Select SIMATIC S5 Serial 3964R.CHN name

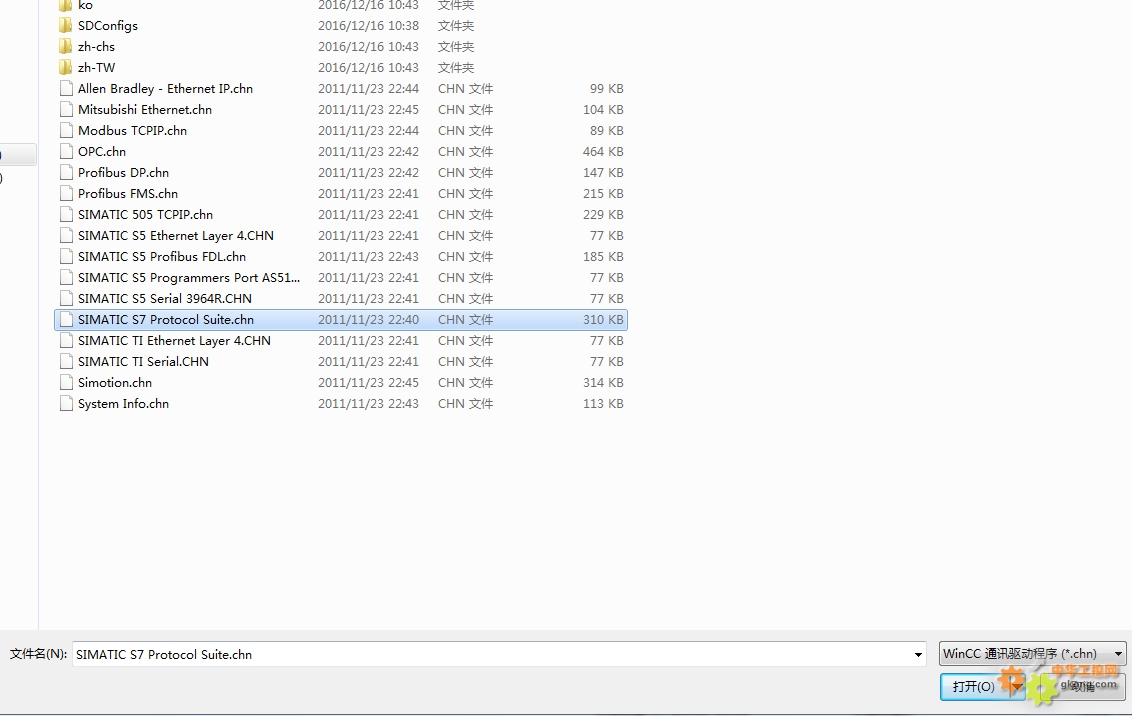pos(165,298)
